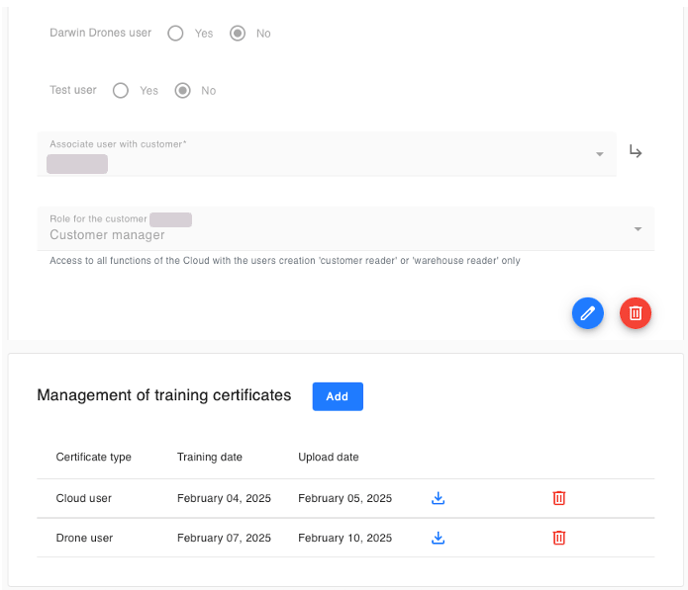Click the Certificate type column header
Screen dimensions: 688x590
(x=93, y=457)
